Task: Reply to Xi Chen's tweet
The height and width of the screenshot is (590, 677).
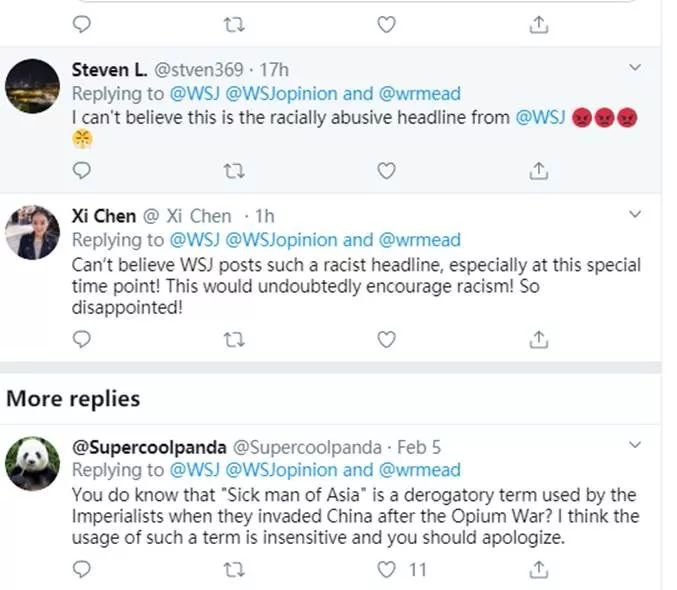Action: [82, 340]
